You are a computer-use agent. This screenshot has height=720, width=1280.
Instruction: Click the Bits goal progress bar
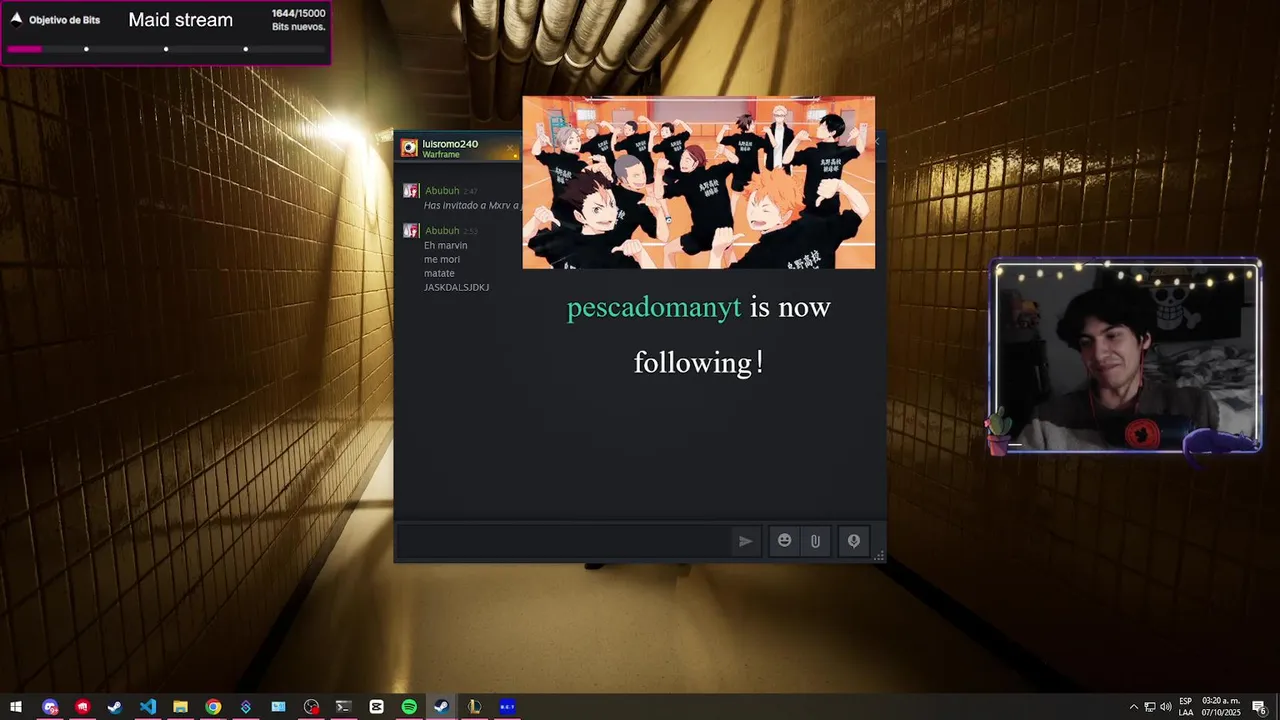(x=166, y=49)
